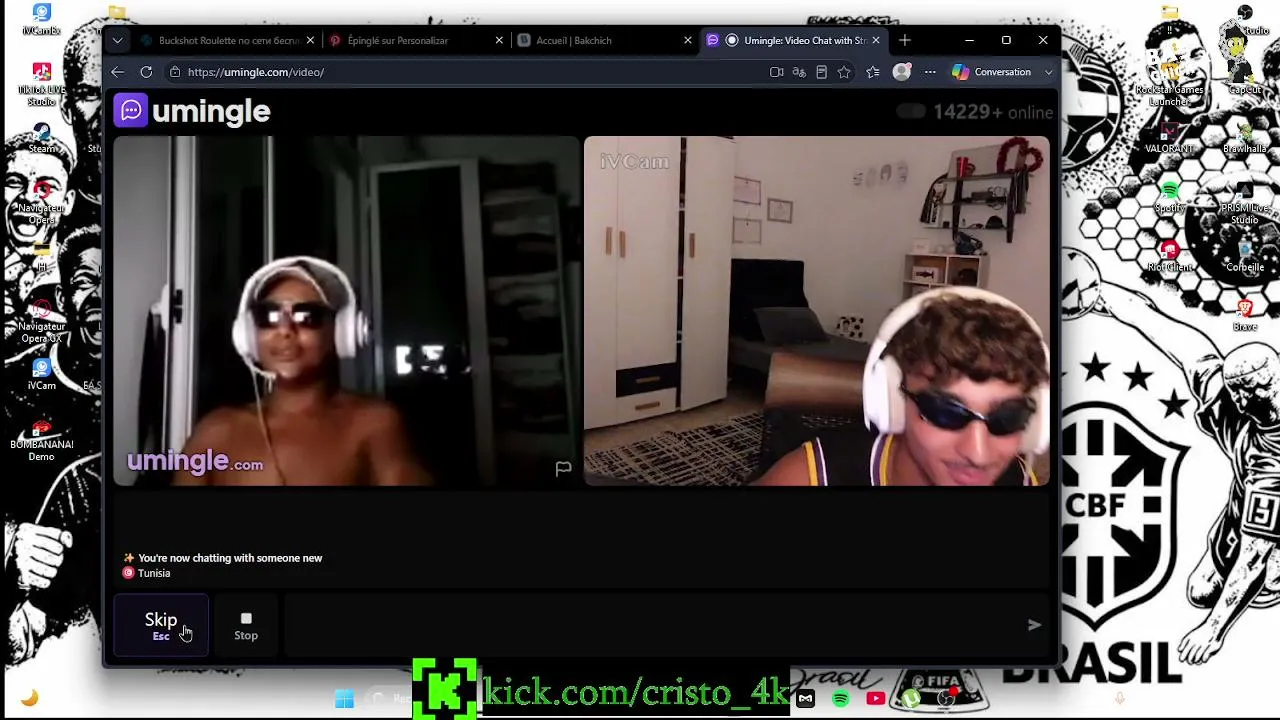Viewport: 1280px width, 720px height.
Task: Open the browser settings three-dot menu
Action: [930, 72]
